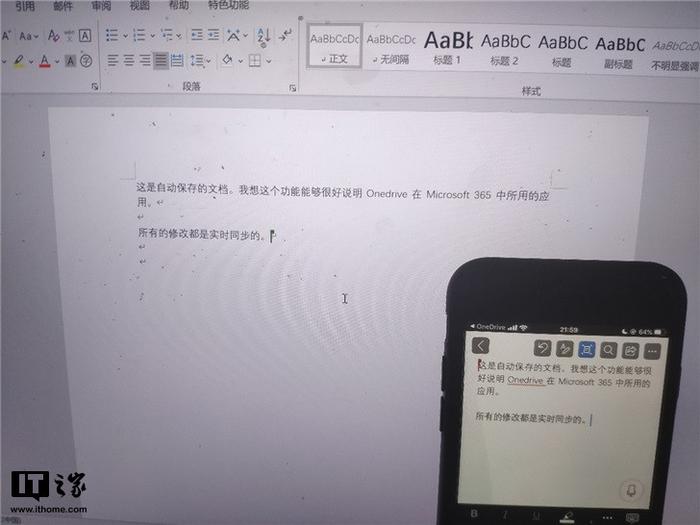Click the line spacing icon
This screenshot has height=525, width=700.
(x=197, y=61)
